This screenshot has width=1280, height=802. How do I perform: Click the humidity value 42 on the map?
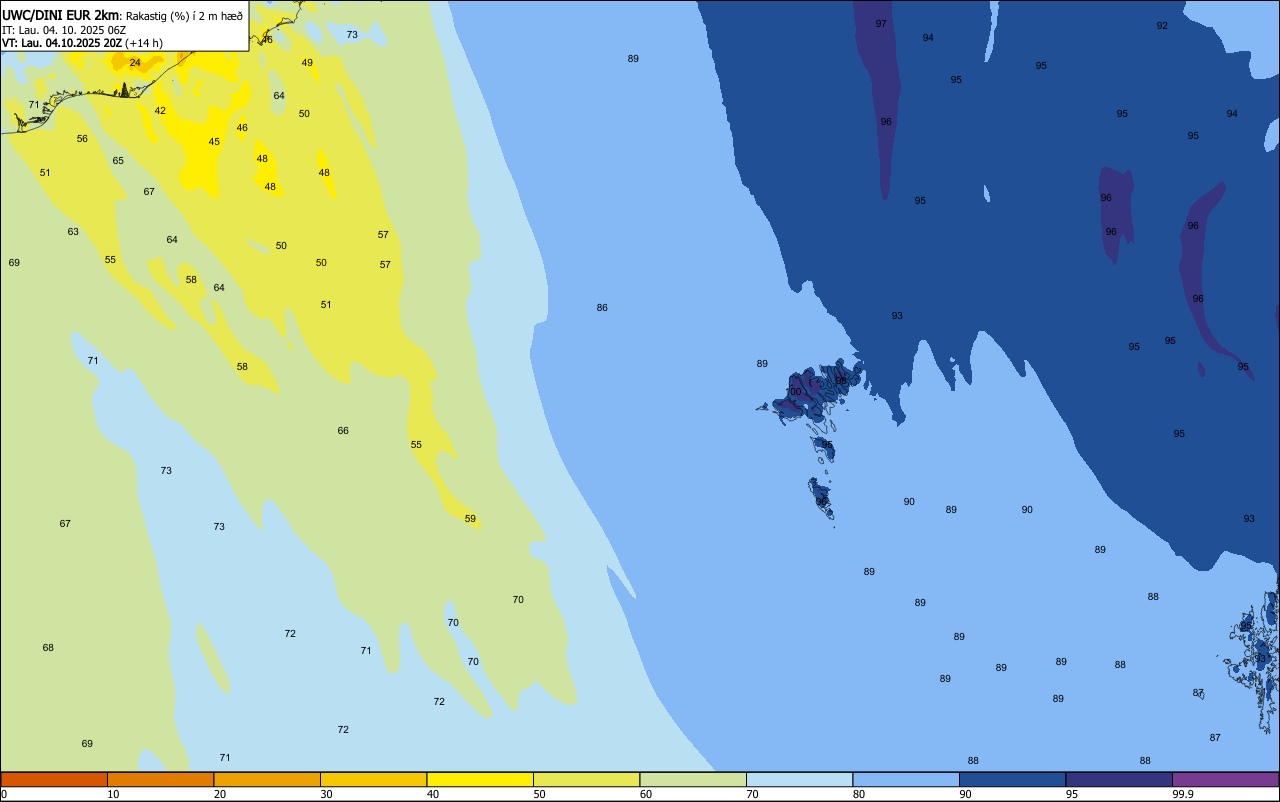tap(160, 110)
